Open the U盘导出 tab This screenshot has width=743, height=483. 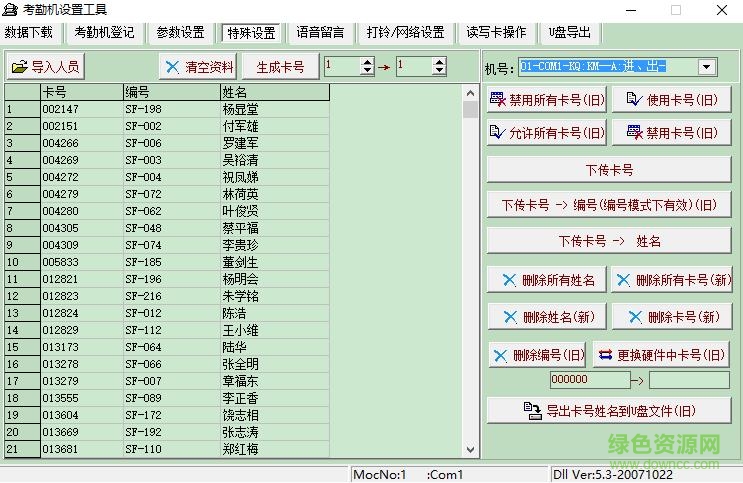pyautogui.click(x=570, y=33)
